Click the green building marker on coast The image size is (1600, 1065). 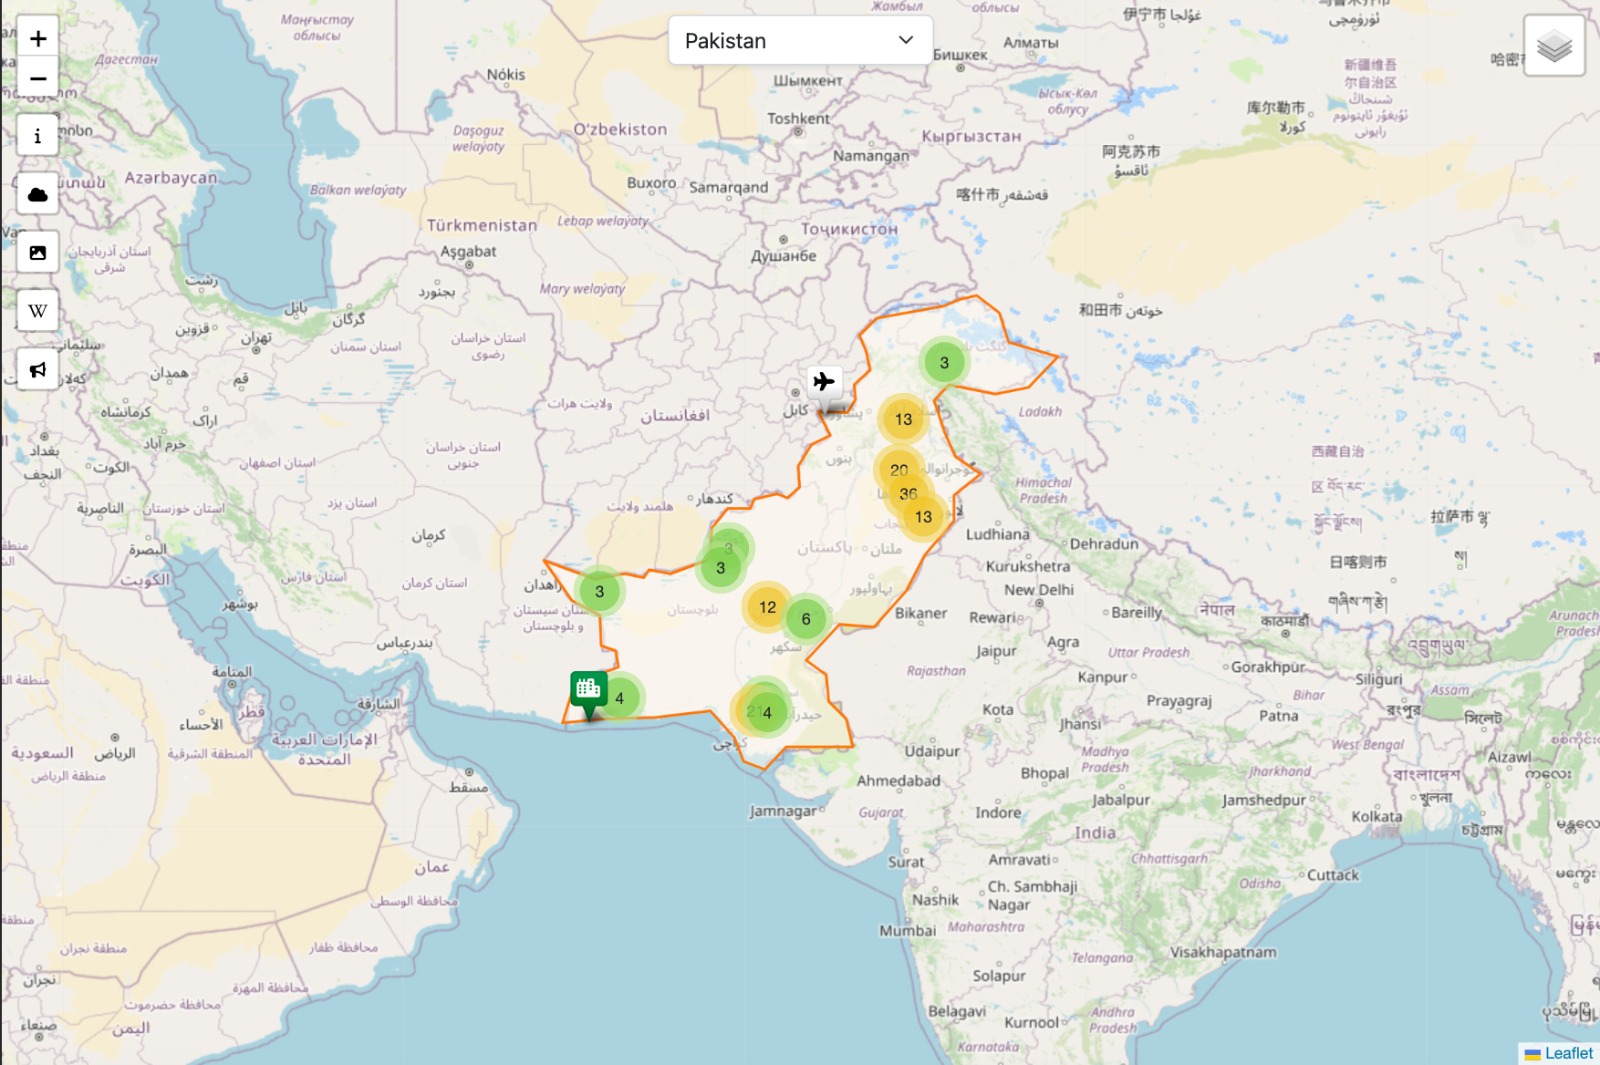pos(588,689)
